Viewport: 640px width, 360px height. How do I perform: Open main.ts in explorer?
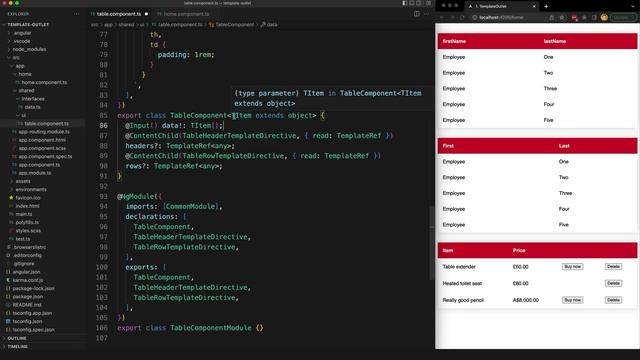click(24, 214)
